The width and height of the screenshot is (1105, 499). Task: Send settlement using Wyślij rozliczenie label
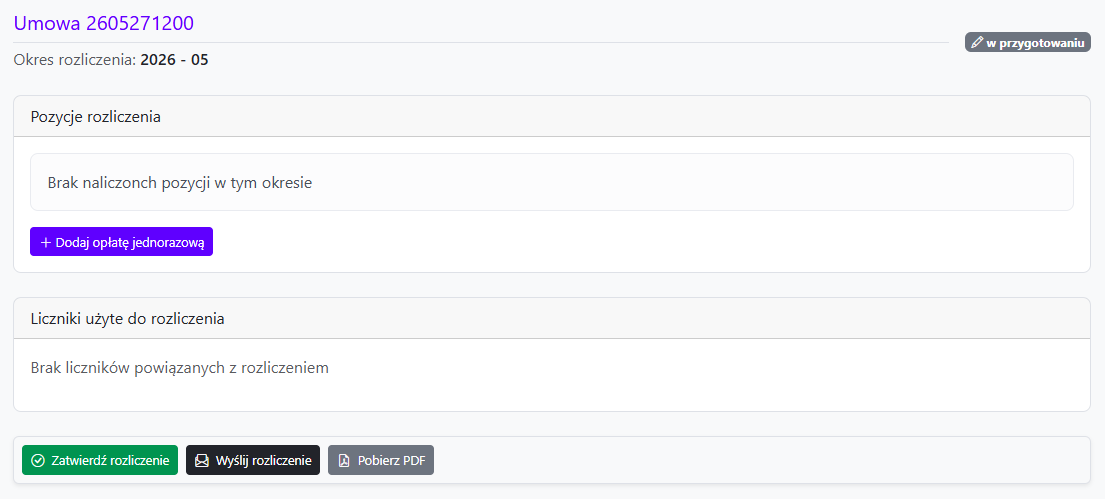click(x=264, y=461)
